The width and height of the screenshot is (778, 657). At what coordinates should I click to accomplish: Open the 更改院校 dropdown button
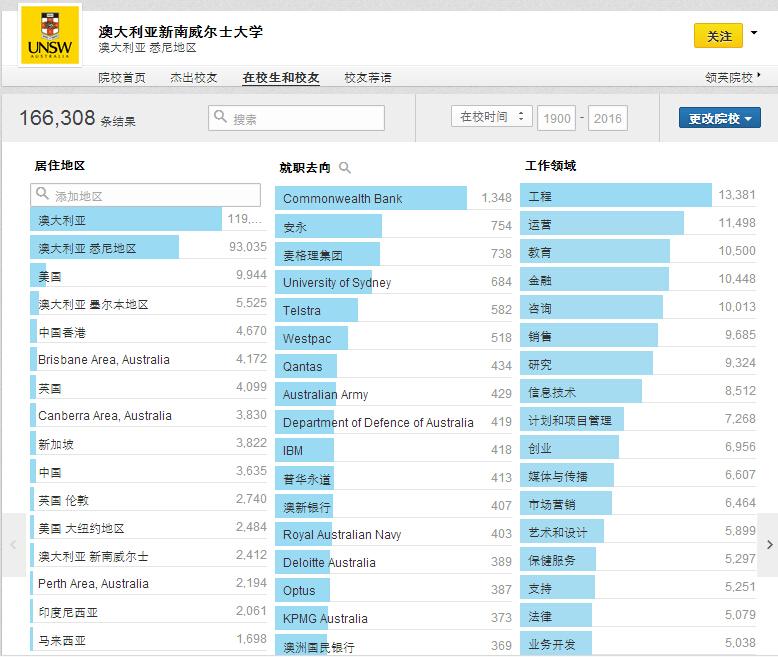click(719, 118)
